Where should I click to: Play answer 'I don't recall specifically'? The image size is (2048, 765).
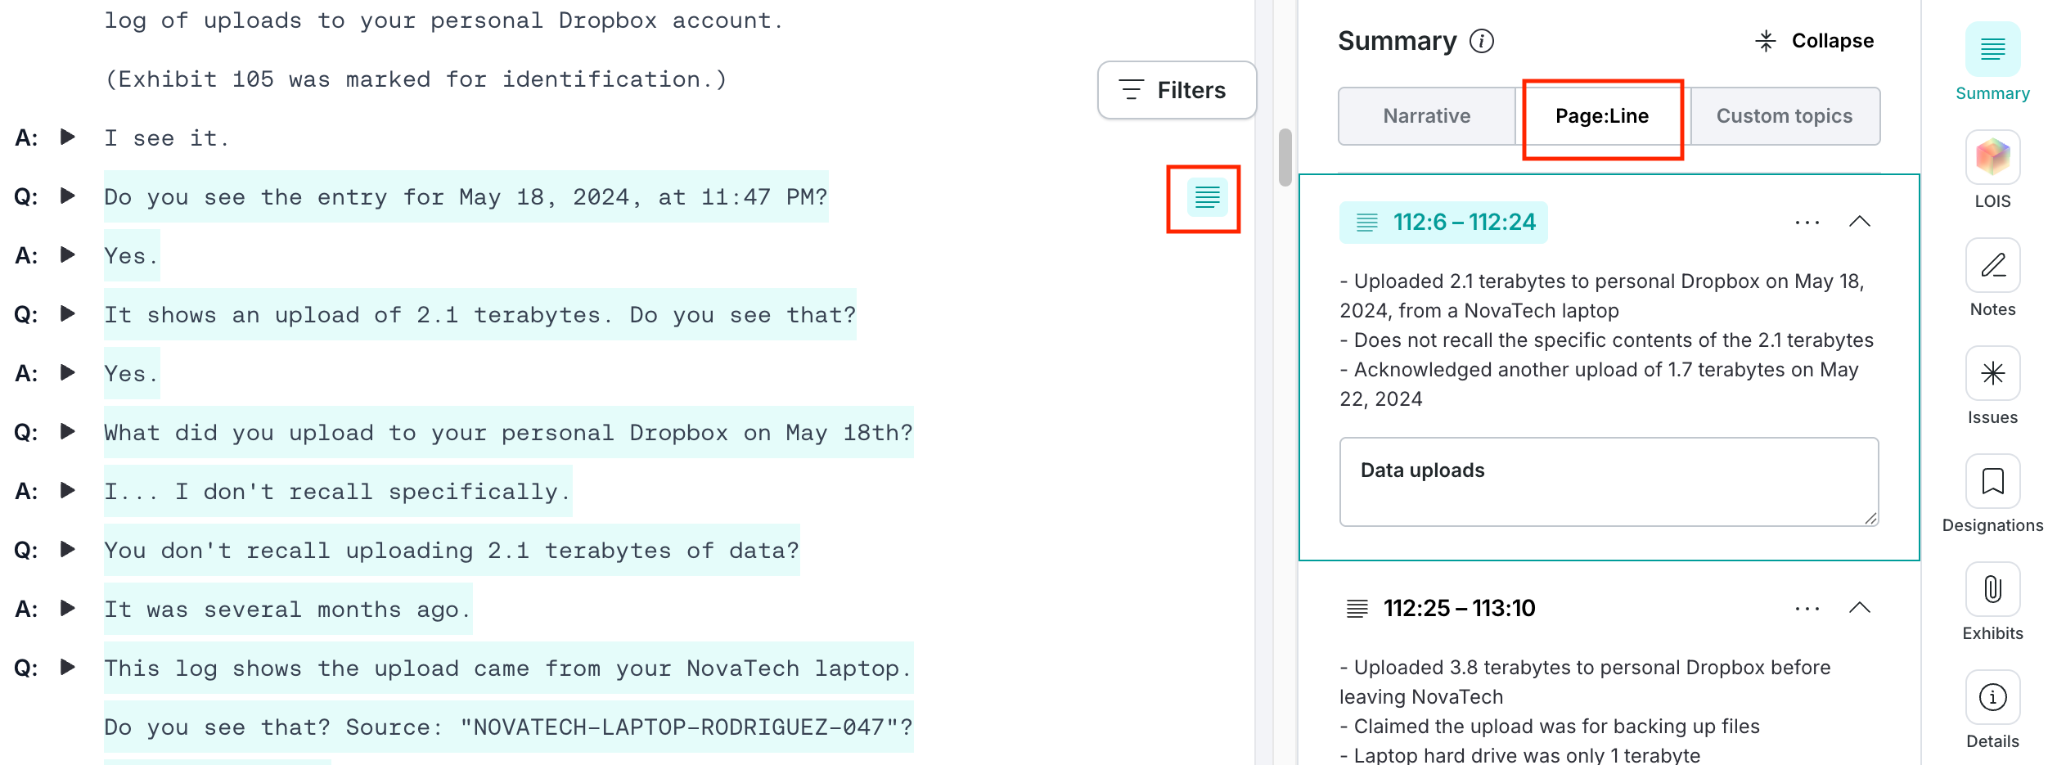click(x=68, y=490)
